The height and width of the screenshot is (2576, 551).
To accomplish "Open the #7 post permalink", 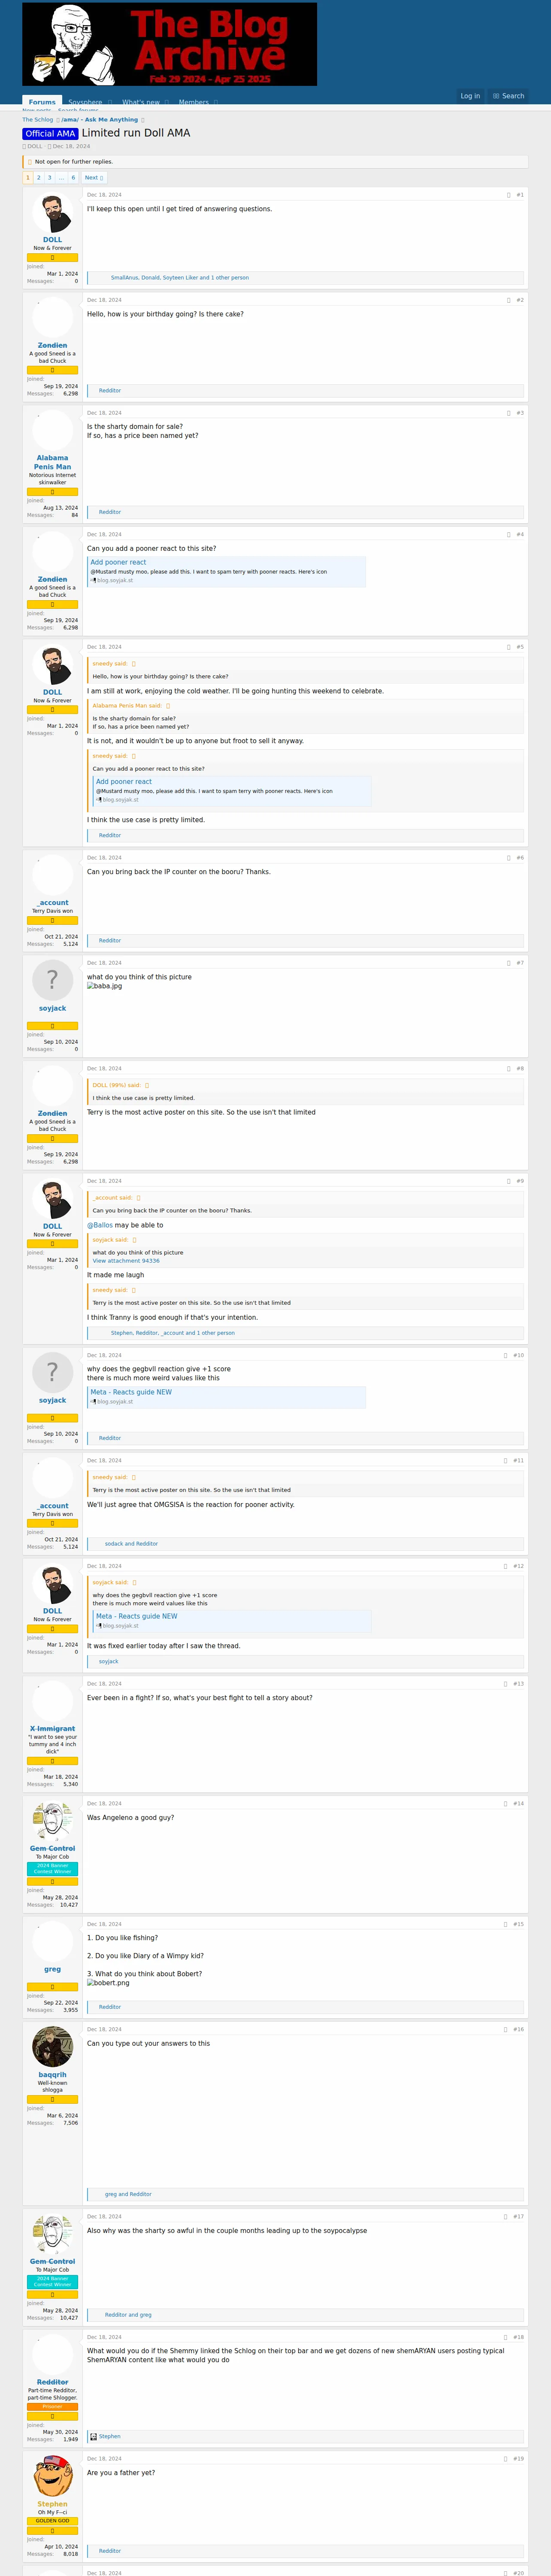I will [520, 963].
